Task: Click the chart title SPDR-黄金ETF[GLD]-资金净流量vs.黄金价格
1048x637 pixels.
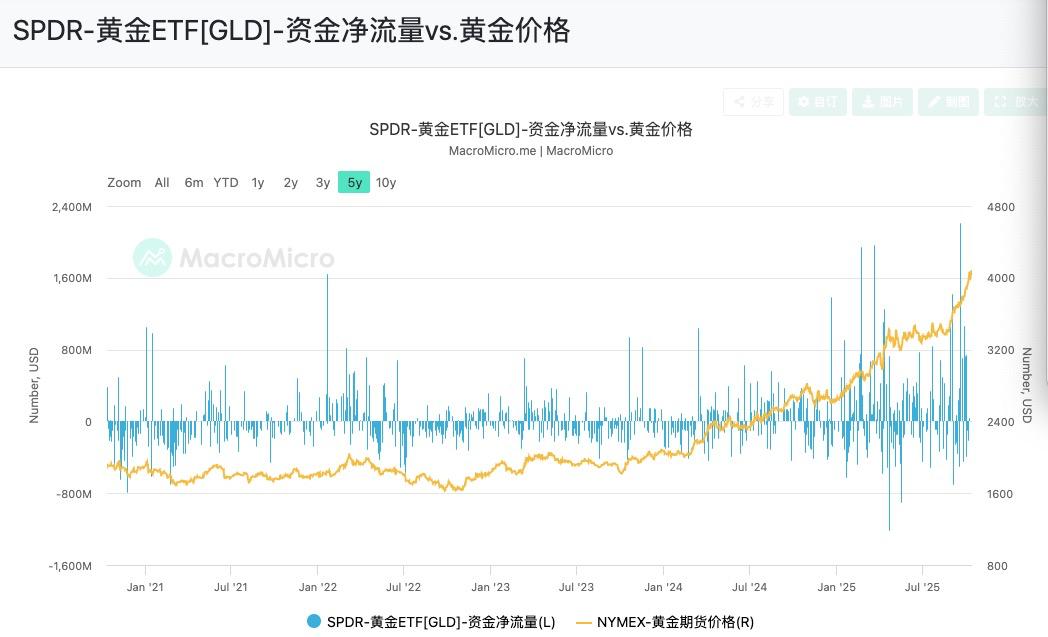Action: 531,130
